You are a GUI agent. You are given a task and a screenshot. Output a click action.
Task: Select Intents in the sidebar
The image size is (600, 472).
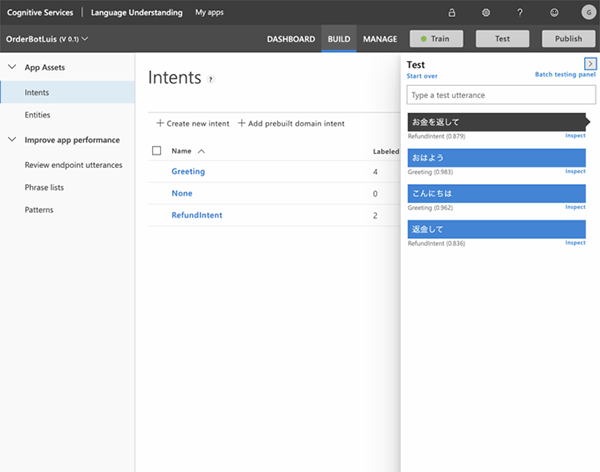[67, 92]
